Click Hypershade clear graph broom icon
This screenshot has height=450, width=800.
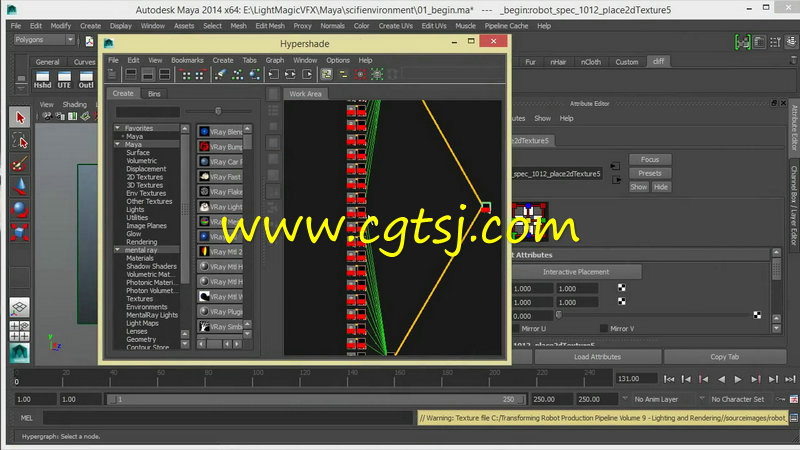click(x=220, y=74)
